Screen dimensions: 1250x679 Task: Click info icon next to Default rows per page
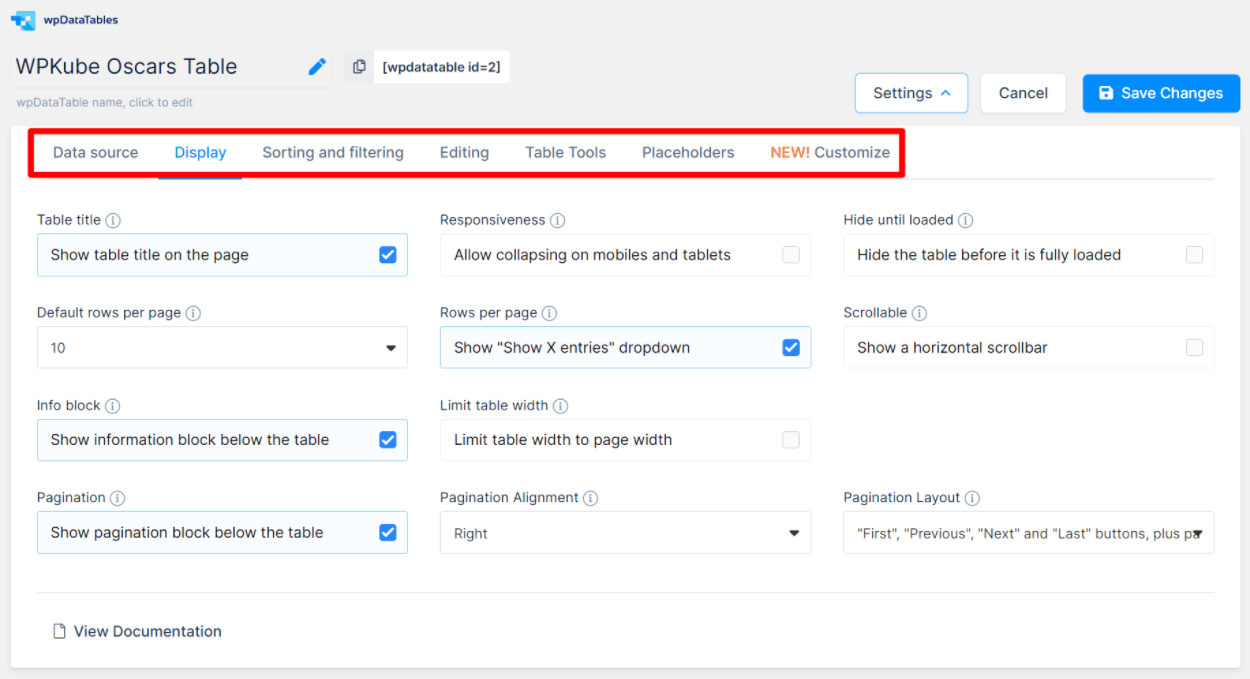193,313
